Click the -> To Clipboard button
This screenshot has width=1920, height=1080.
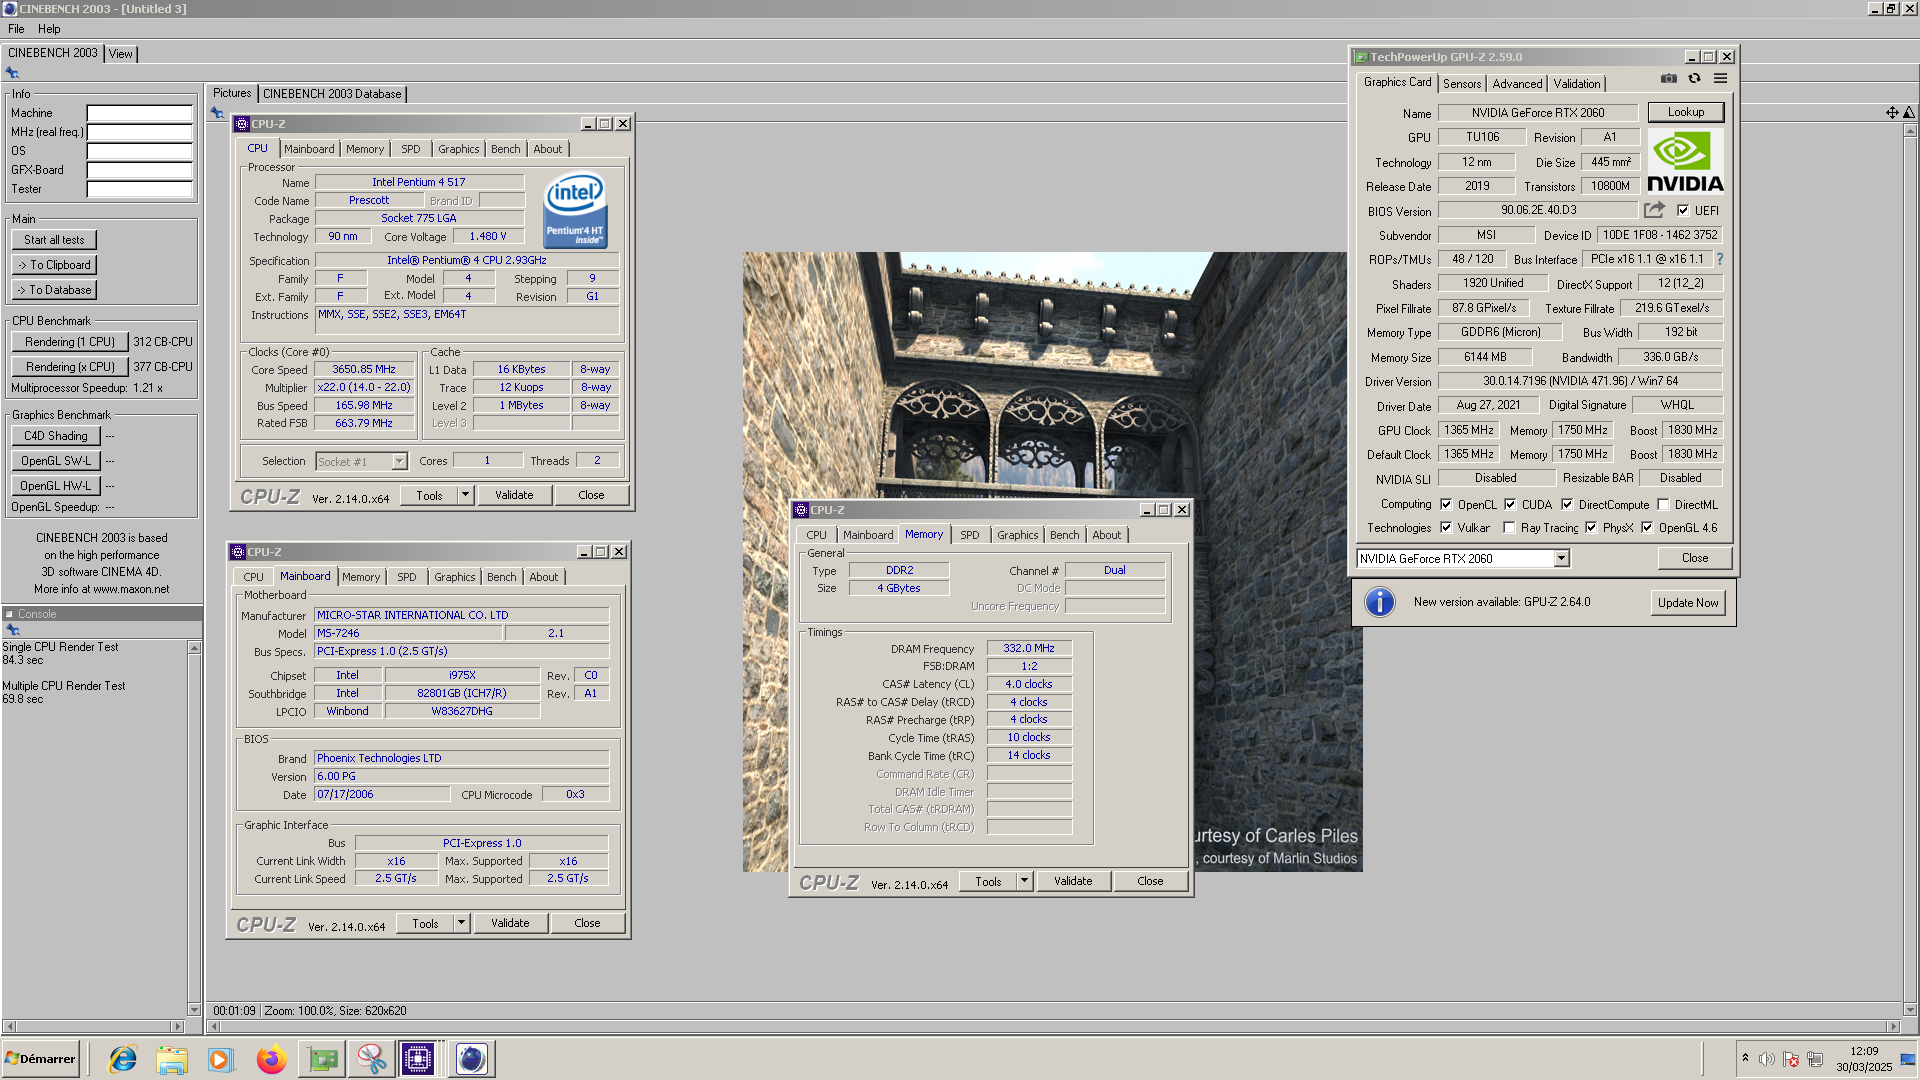pyautogui.click(x=54, y=265)
